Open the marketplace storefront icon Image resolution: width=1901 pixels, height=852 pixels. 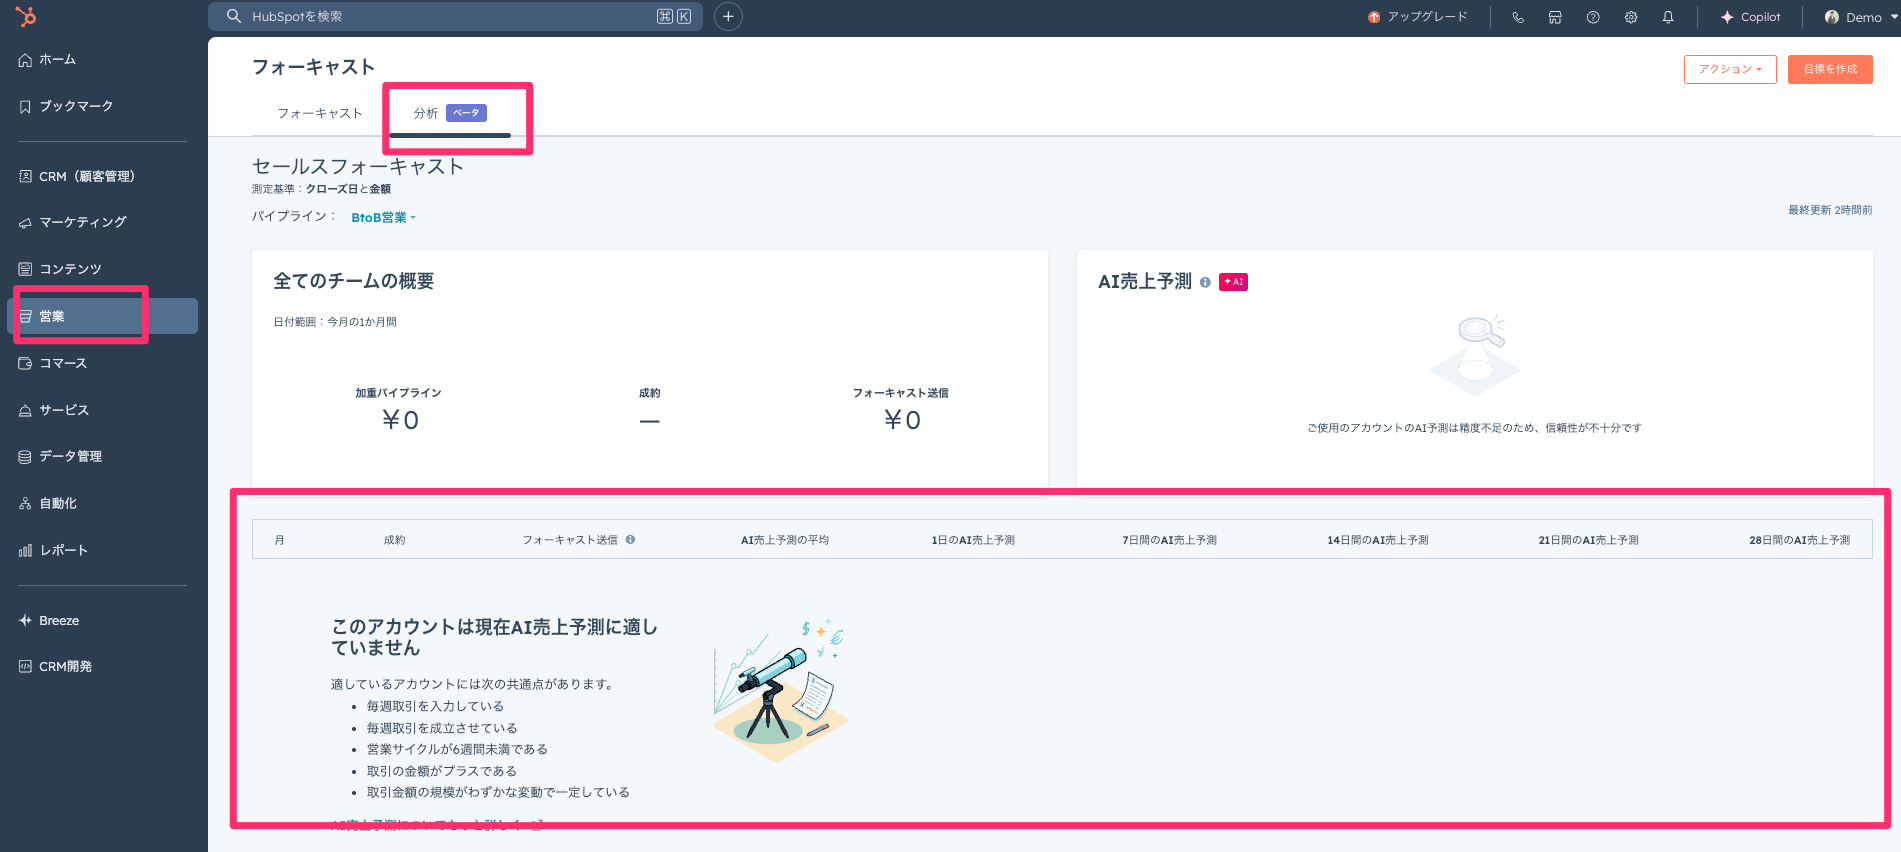pyautogui.click(x=1555, y=17)
